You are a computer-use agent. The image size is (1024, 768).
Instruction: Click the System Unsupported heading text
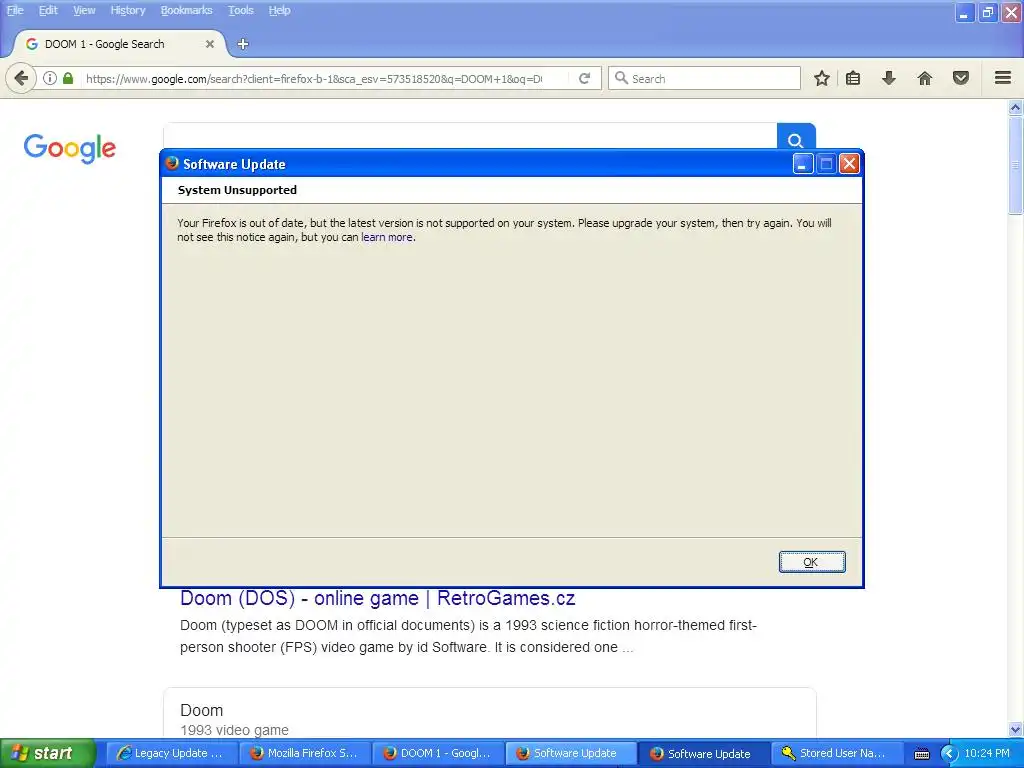pyautogui.click(x=237, y=190)
